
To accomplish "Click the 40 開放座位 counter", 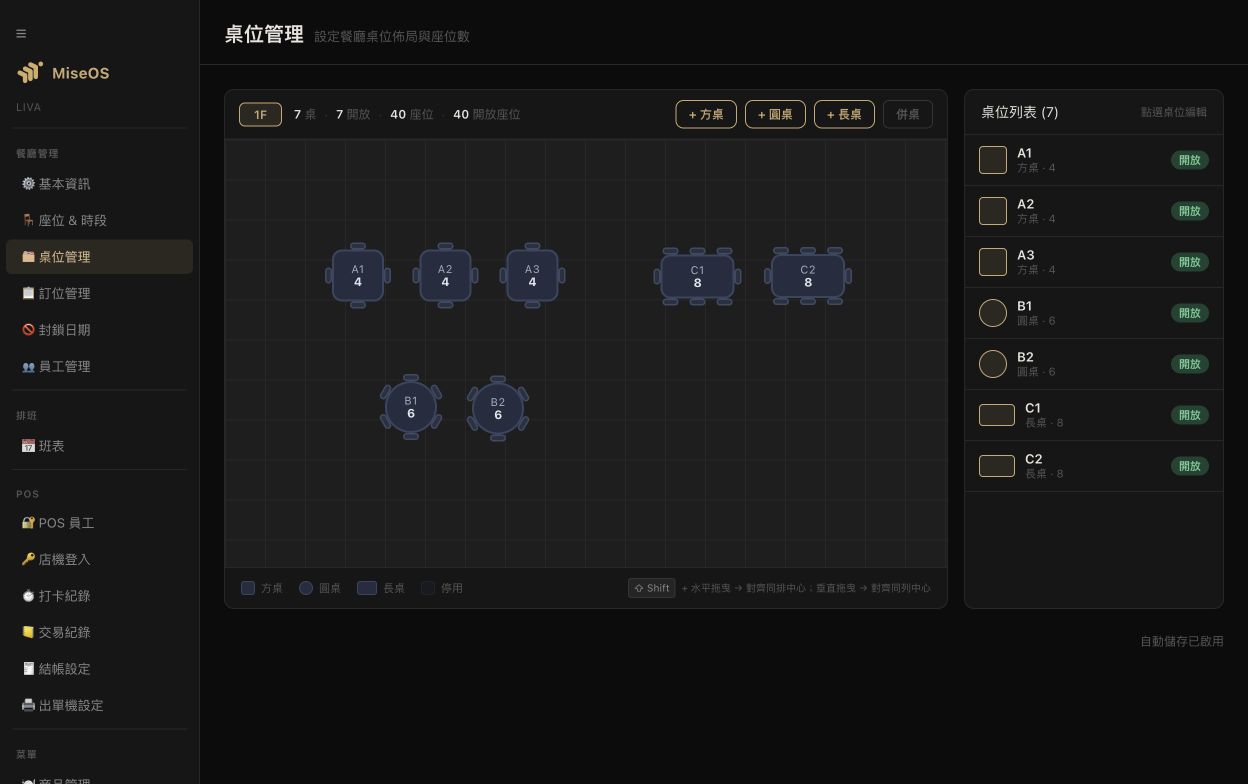I will 487,114.
